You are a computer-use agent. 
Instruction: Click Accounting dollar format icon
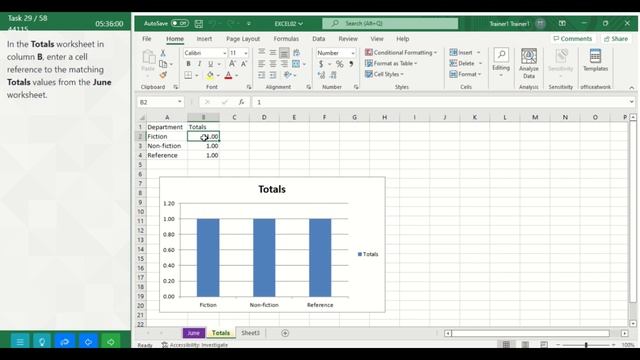click(321, 64)
